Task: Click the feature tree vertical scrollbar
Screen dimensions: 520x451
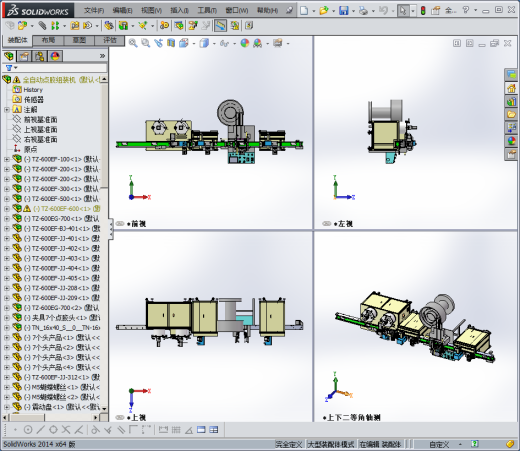Action: [x=104, y=245]
